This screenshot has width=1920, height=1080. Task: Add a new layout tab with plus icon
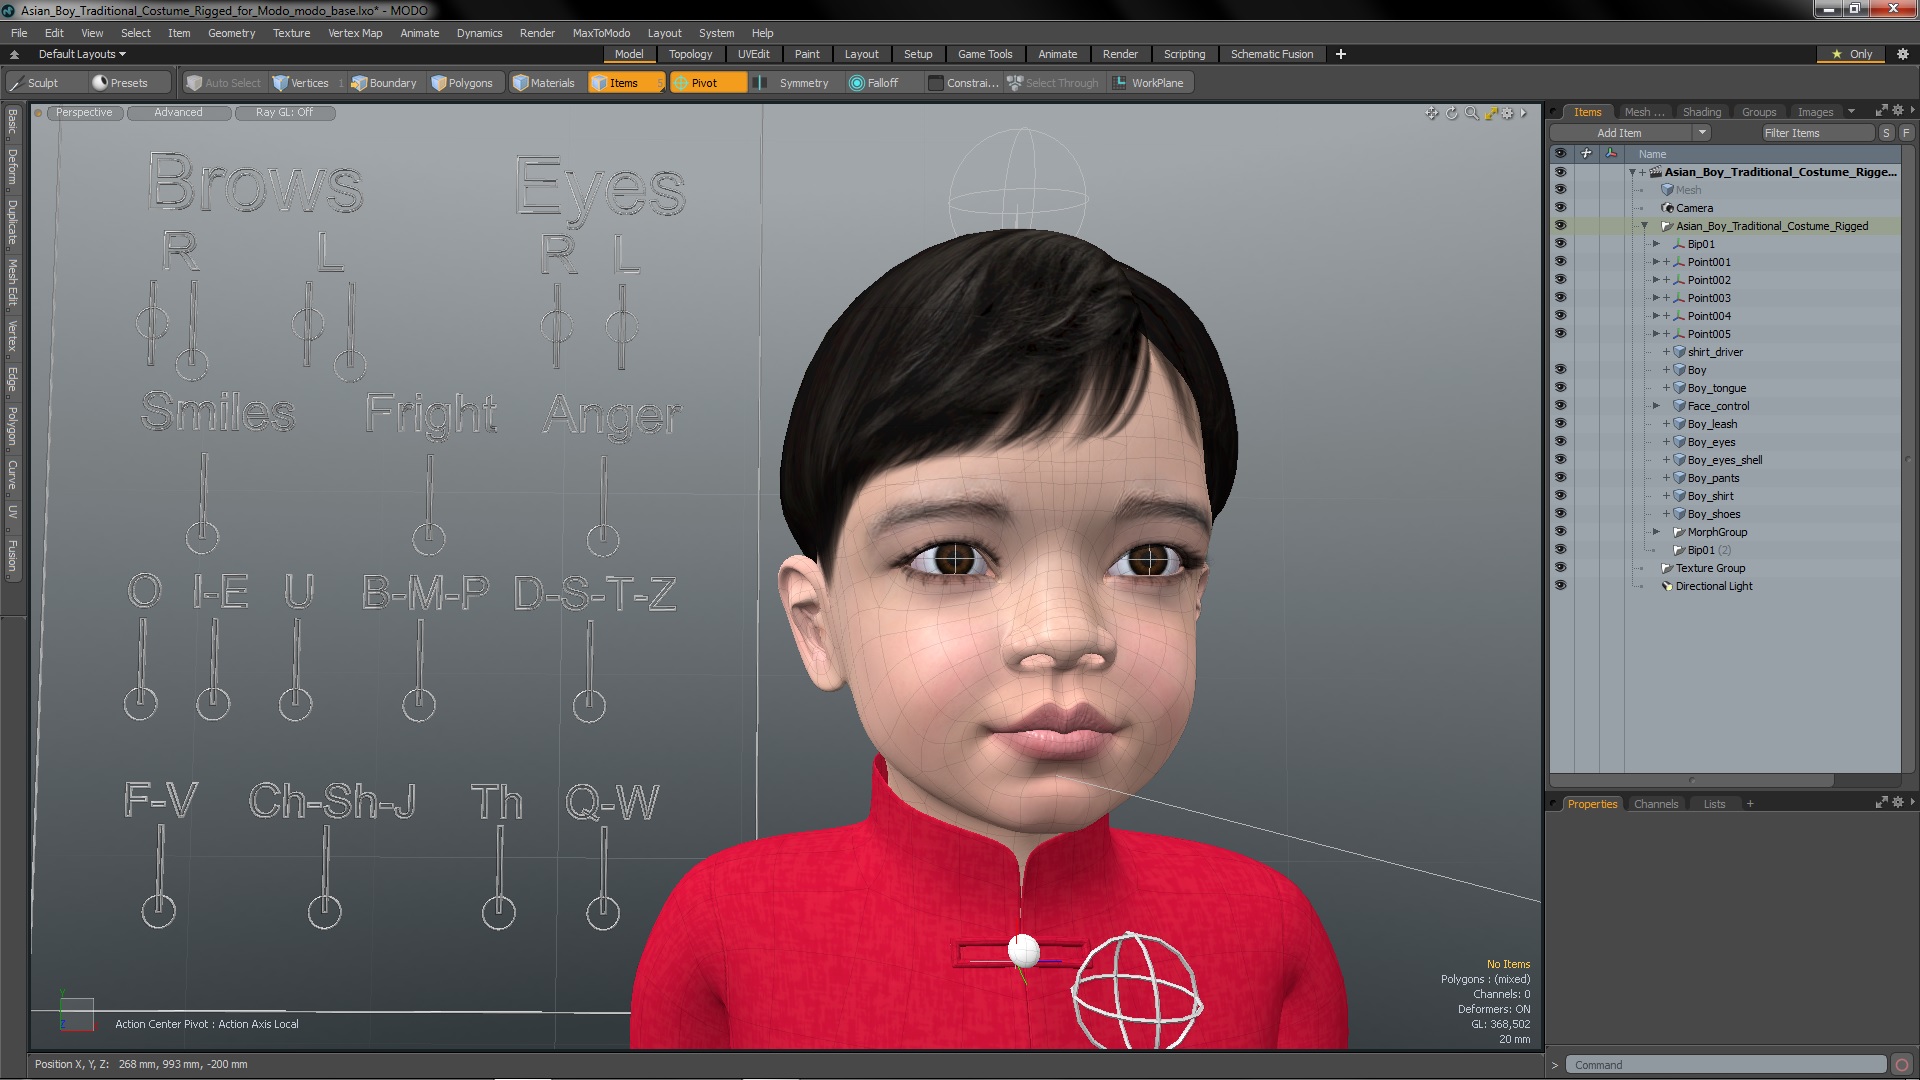tap(1340, 54)
